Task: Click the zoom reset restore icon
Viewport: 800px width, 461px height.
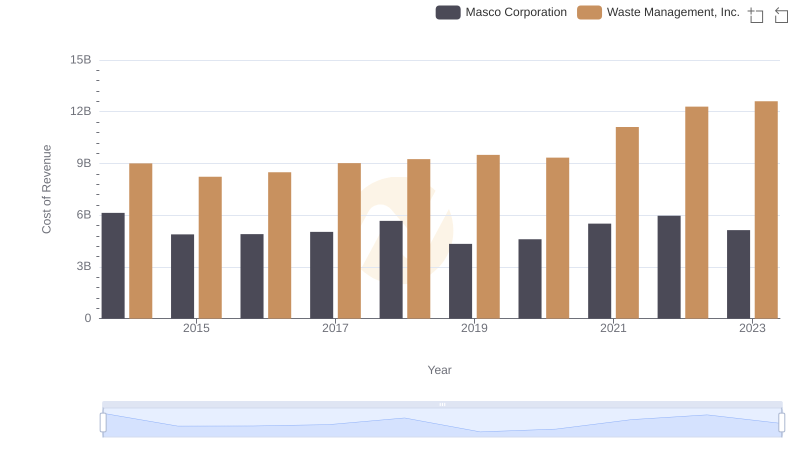Action: 781,15
